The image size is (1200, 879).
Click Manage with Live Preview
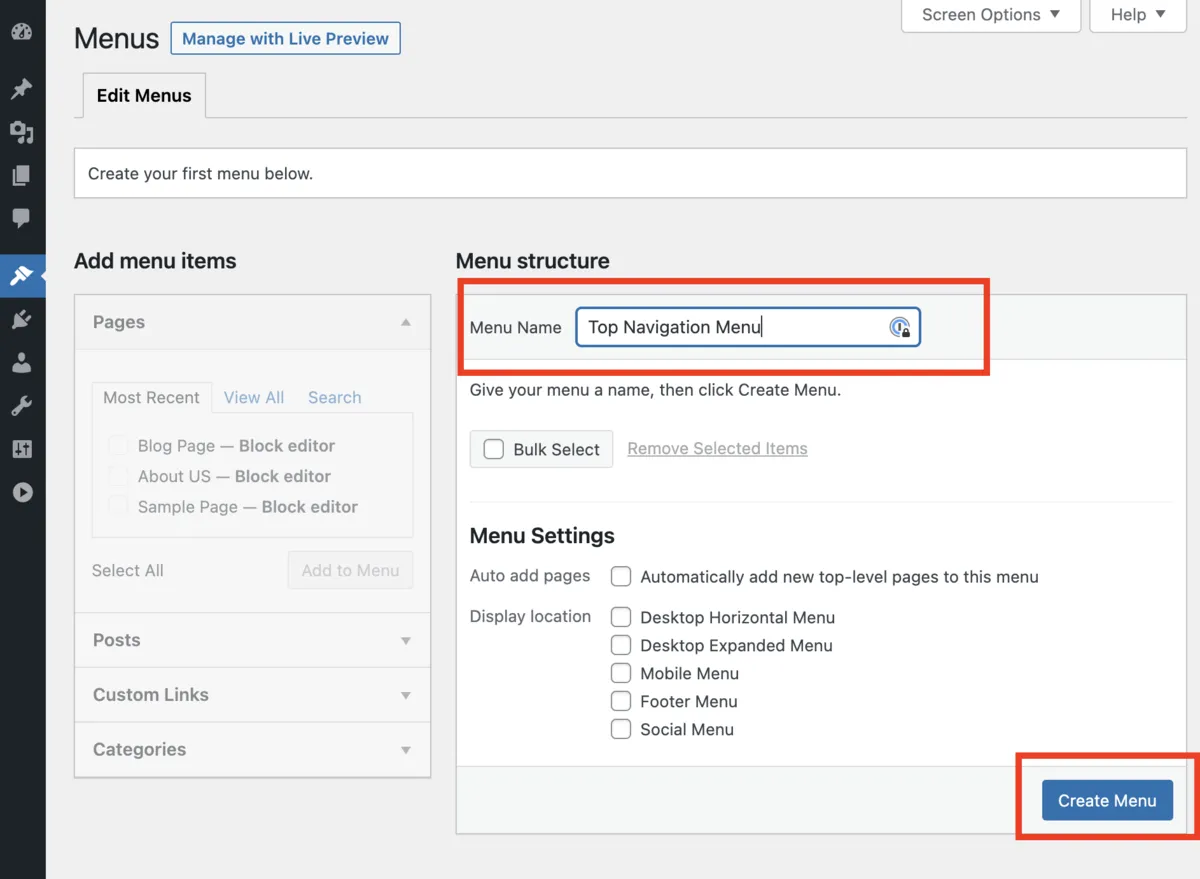point(286,39)
